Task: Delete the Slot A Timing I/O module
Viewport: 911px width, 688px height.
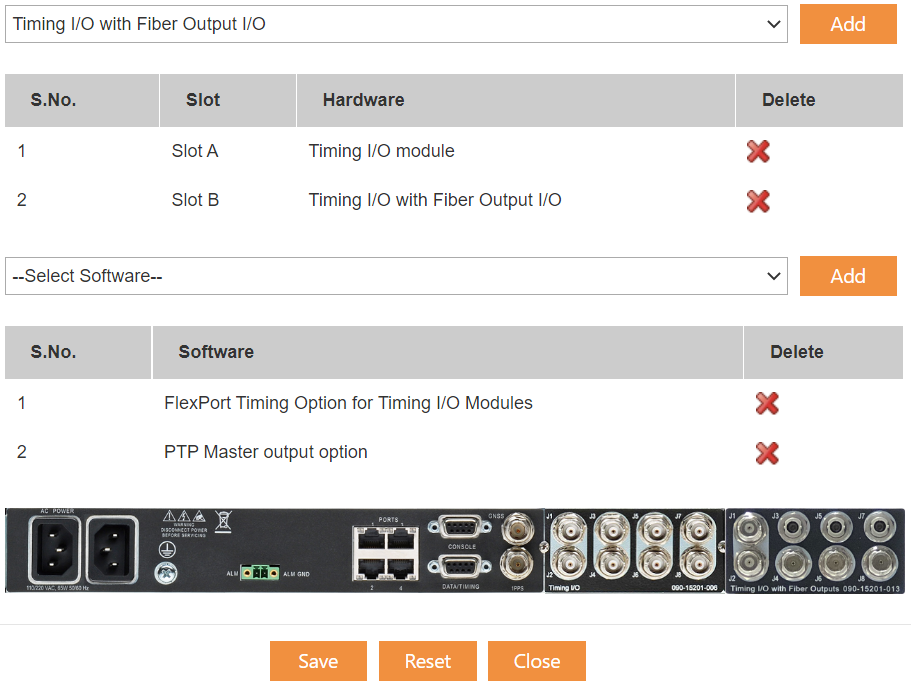Action: tap(757, 151)
